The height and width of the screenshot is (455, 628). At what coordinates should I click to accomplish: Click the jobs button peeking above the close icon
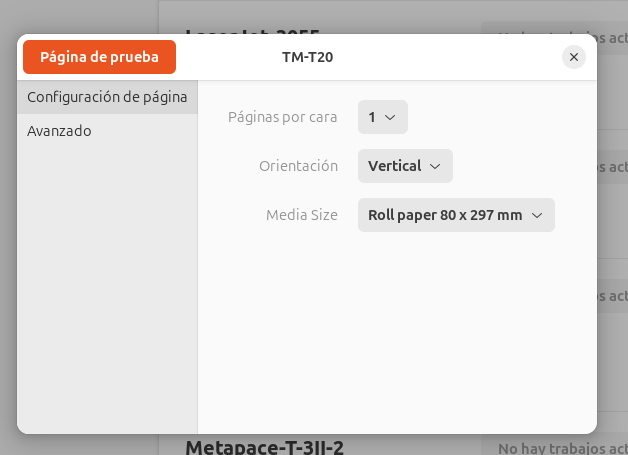click(x=555, y=28)
